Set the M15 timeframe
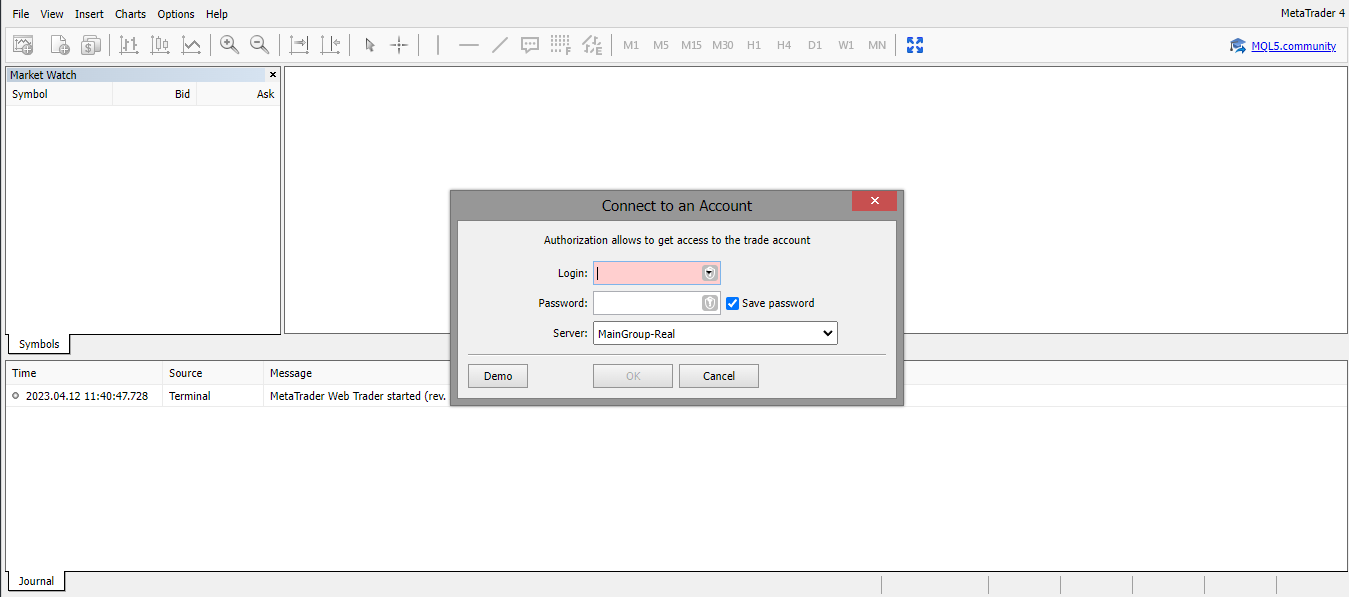1349x597 pixels. (691, 45)
